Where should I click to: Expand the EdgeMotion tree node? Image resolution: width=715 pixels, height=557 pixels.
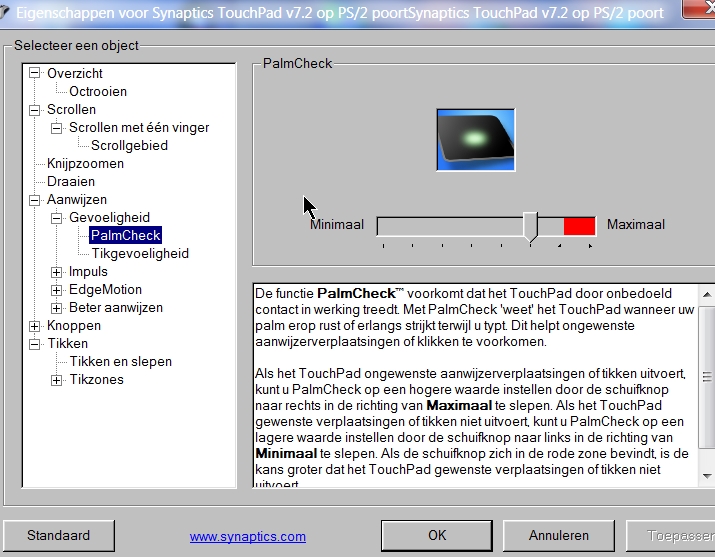coord(57,290)
